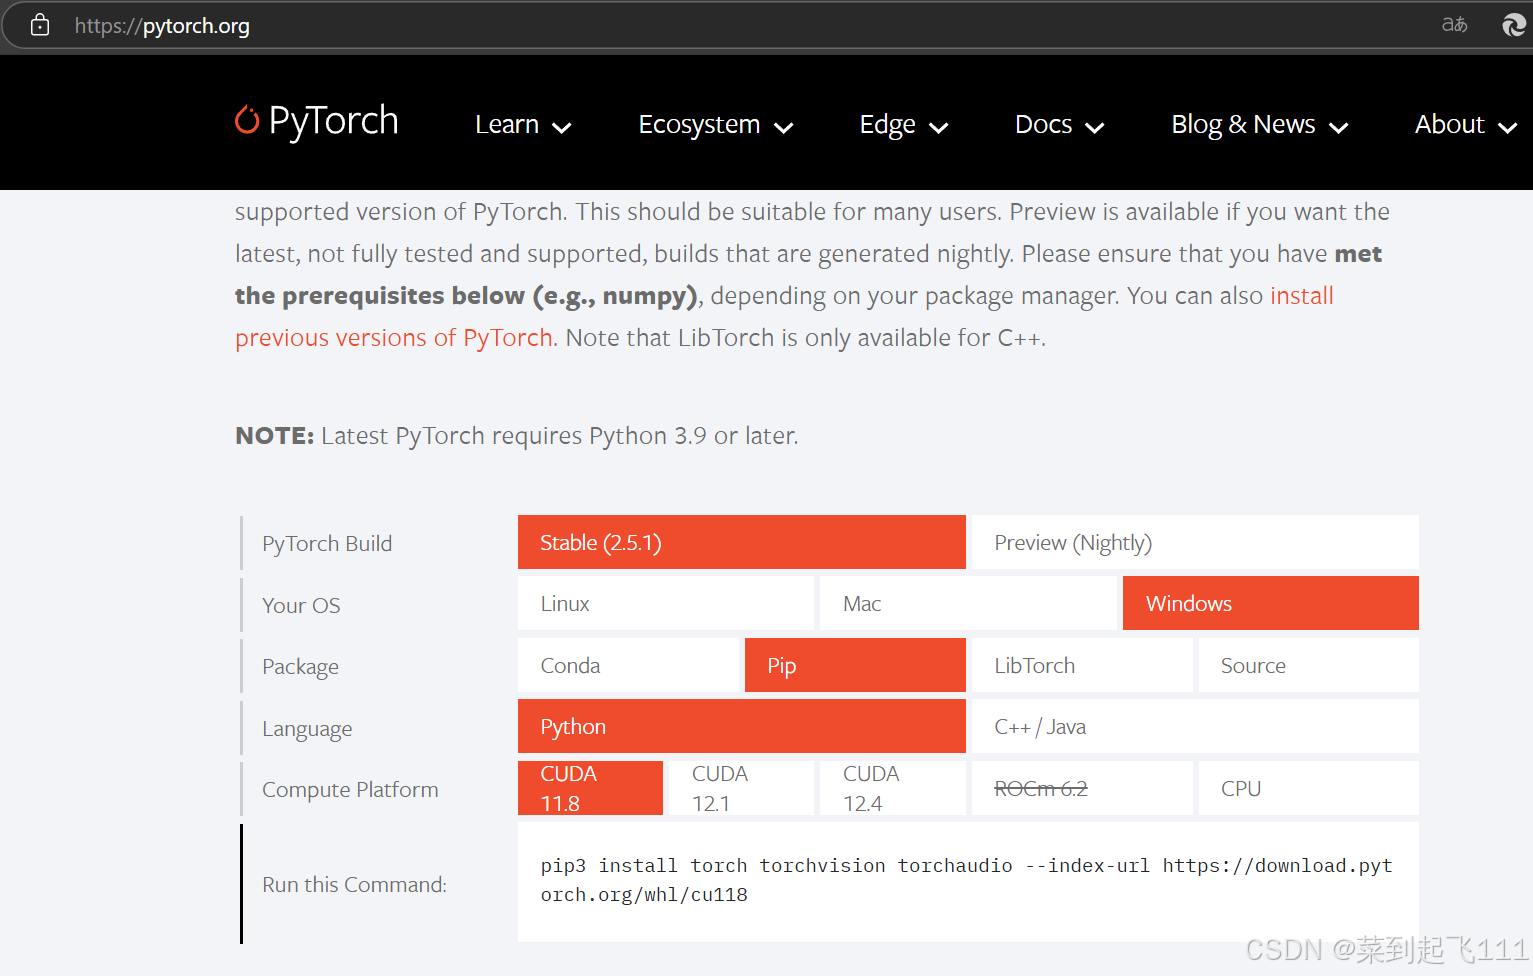Select Python language option
Viewport: 1533px width, 976px height.
[742, 726]
